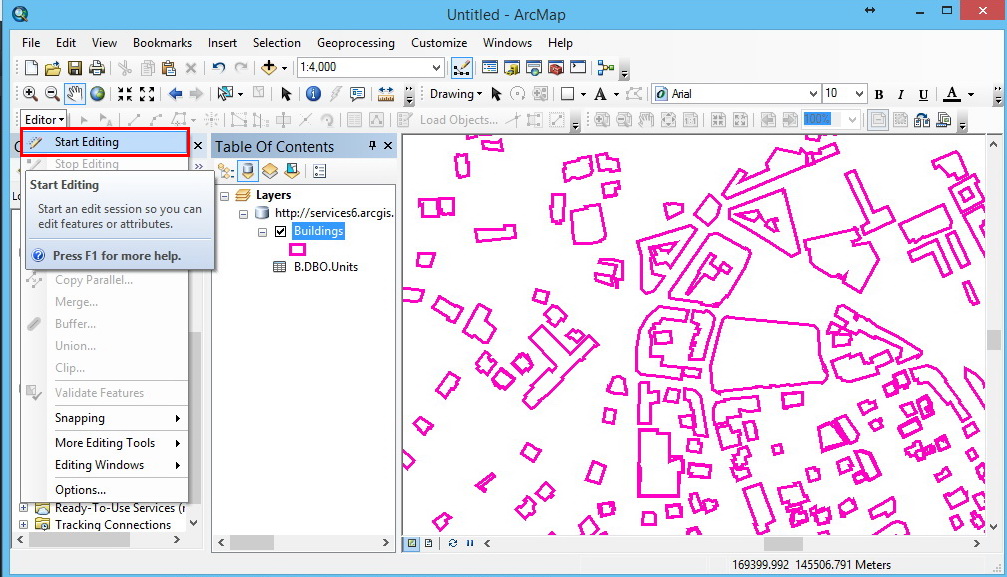Viewport: 1007px width, 577px height.
Task: Click the font color A swatch
Action: tap(952, 94)
